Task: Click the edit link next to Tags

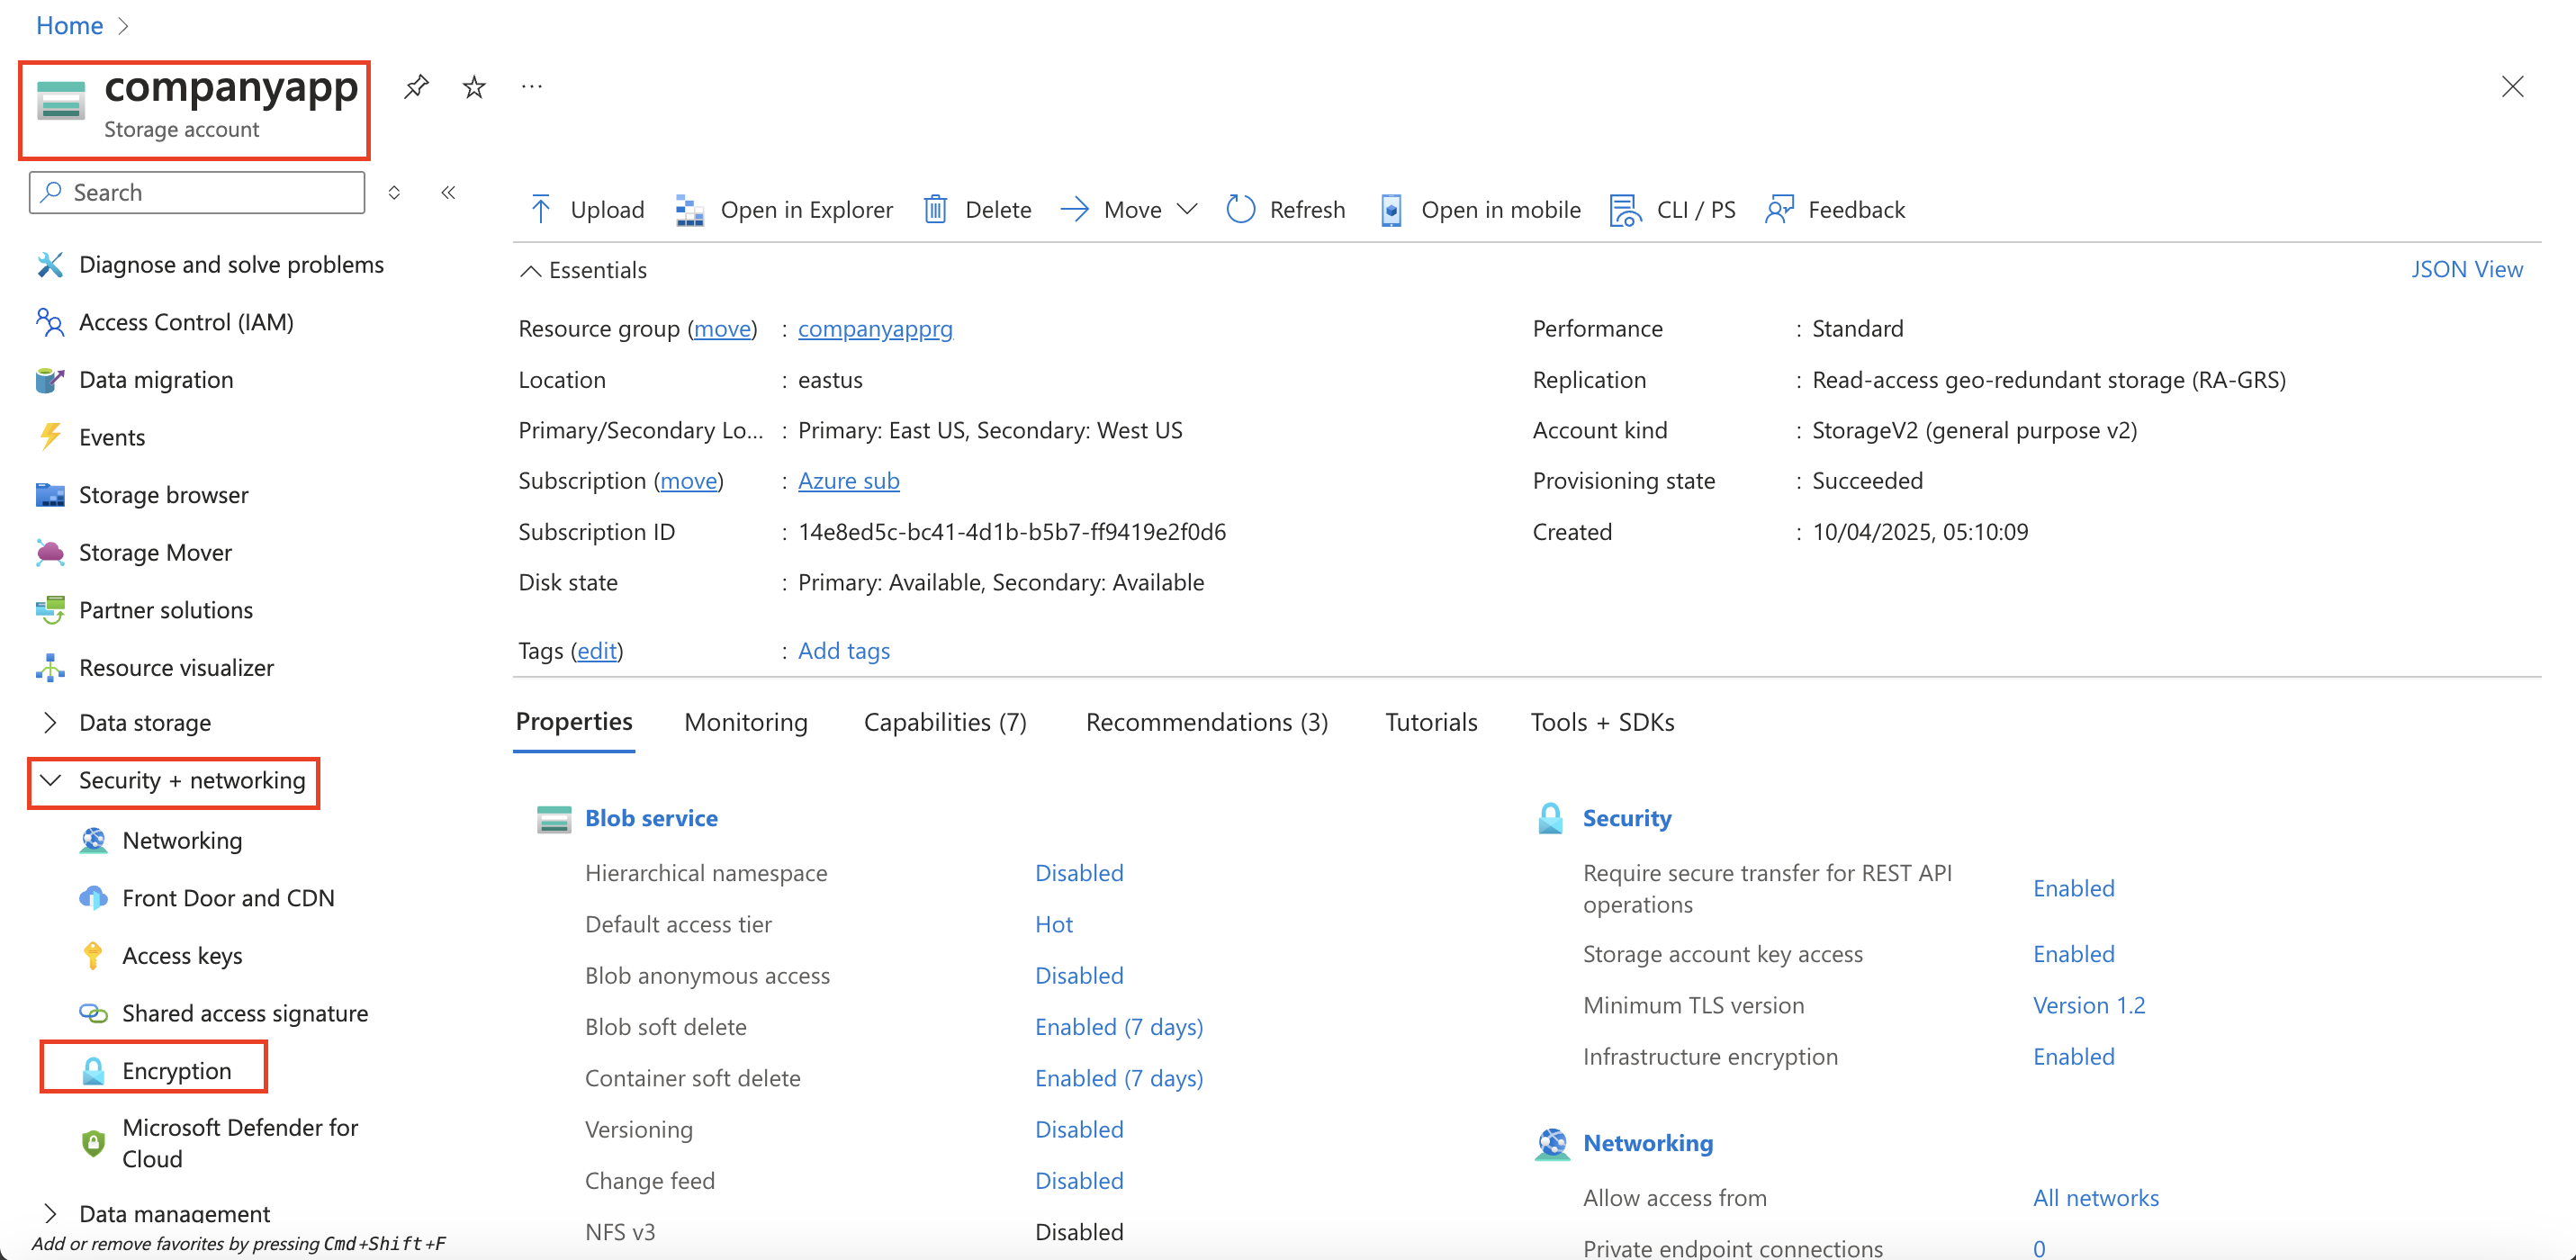Action: click(597, 651)
